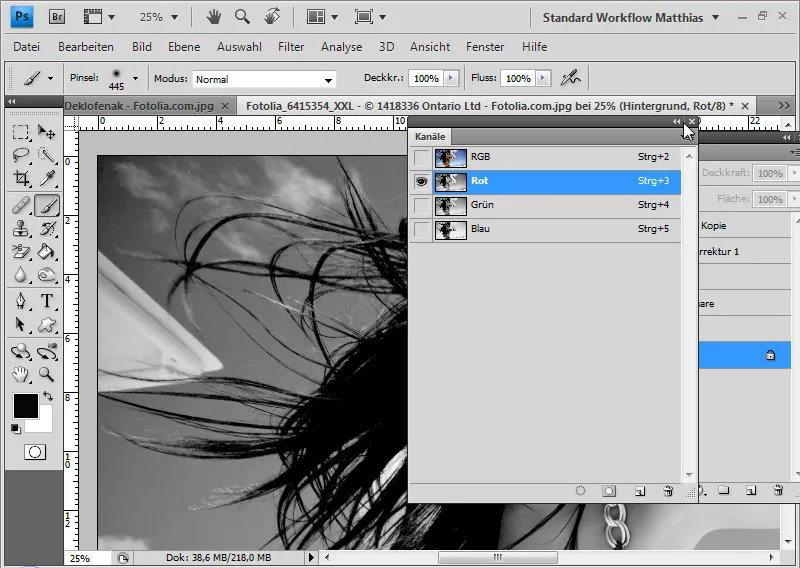Show more document tabs
This screenshot has height=568, width=800.
(784, 106)
